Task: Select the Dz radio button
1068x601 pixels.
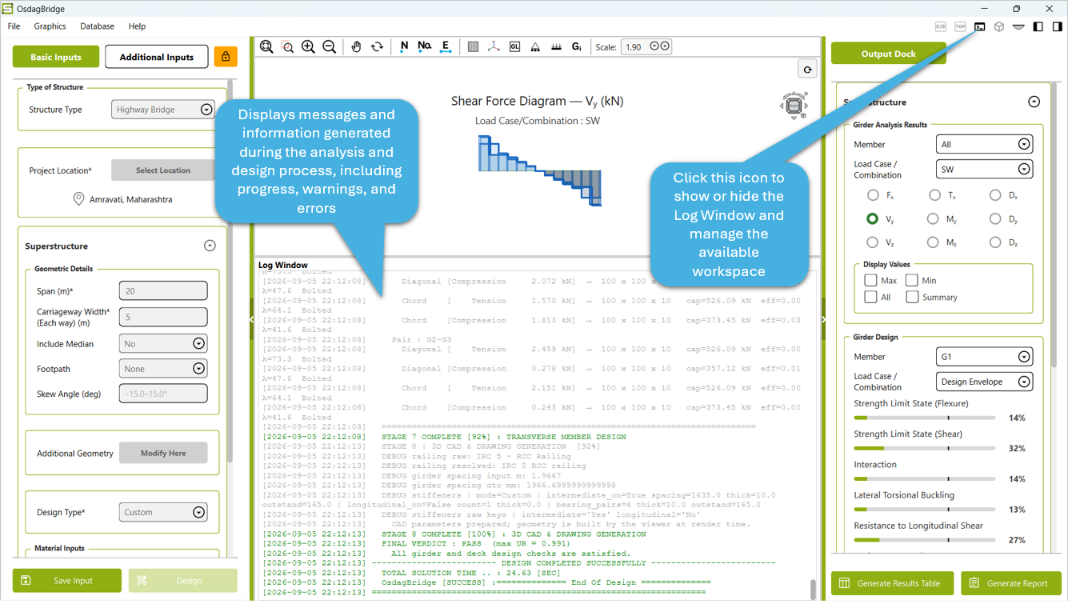Action: coord(995,242)
